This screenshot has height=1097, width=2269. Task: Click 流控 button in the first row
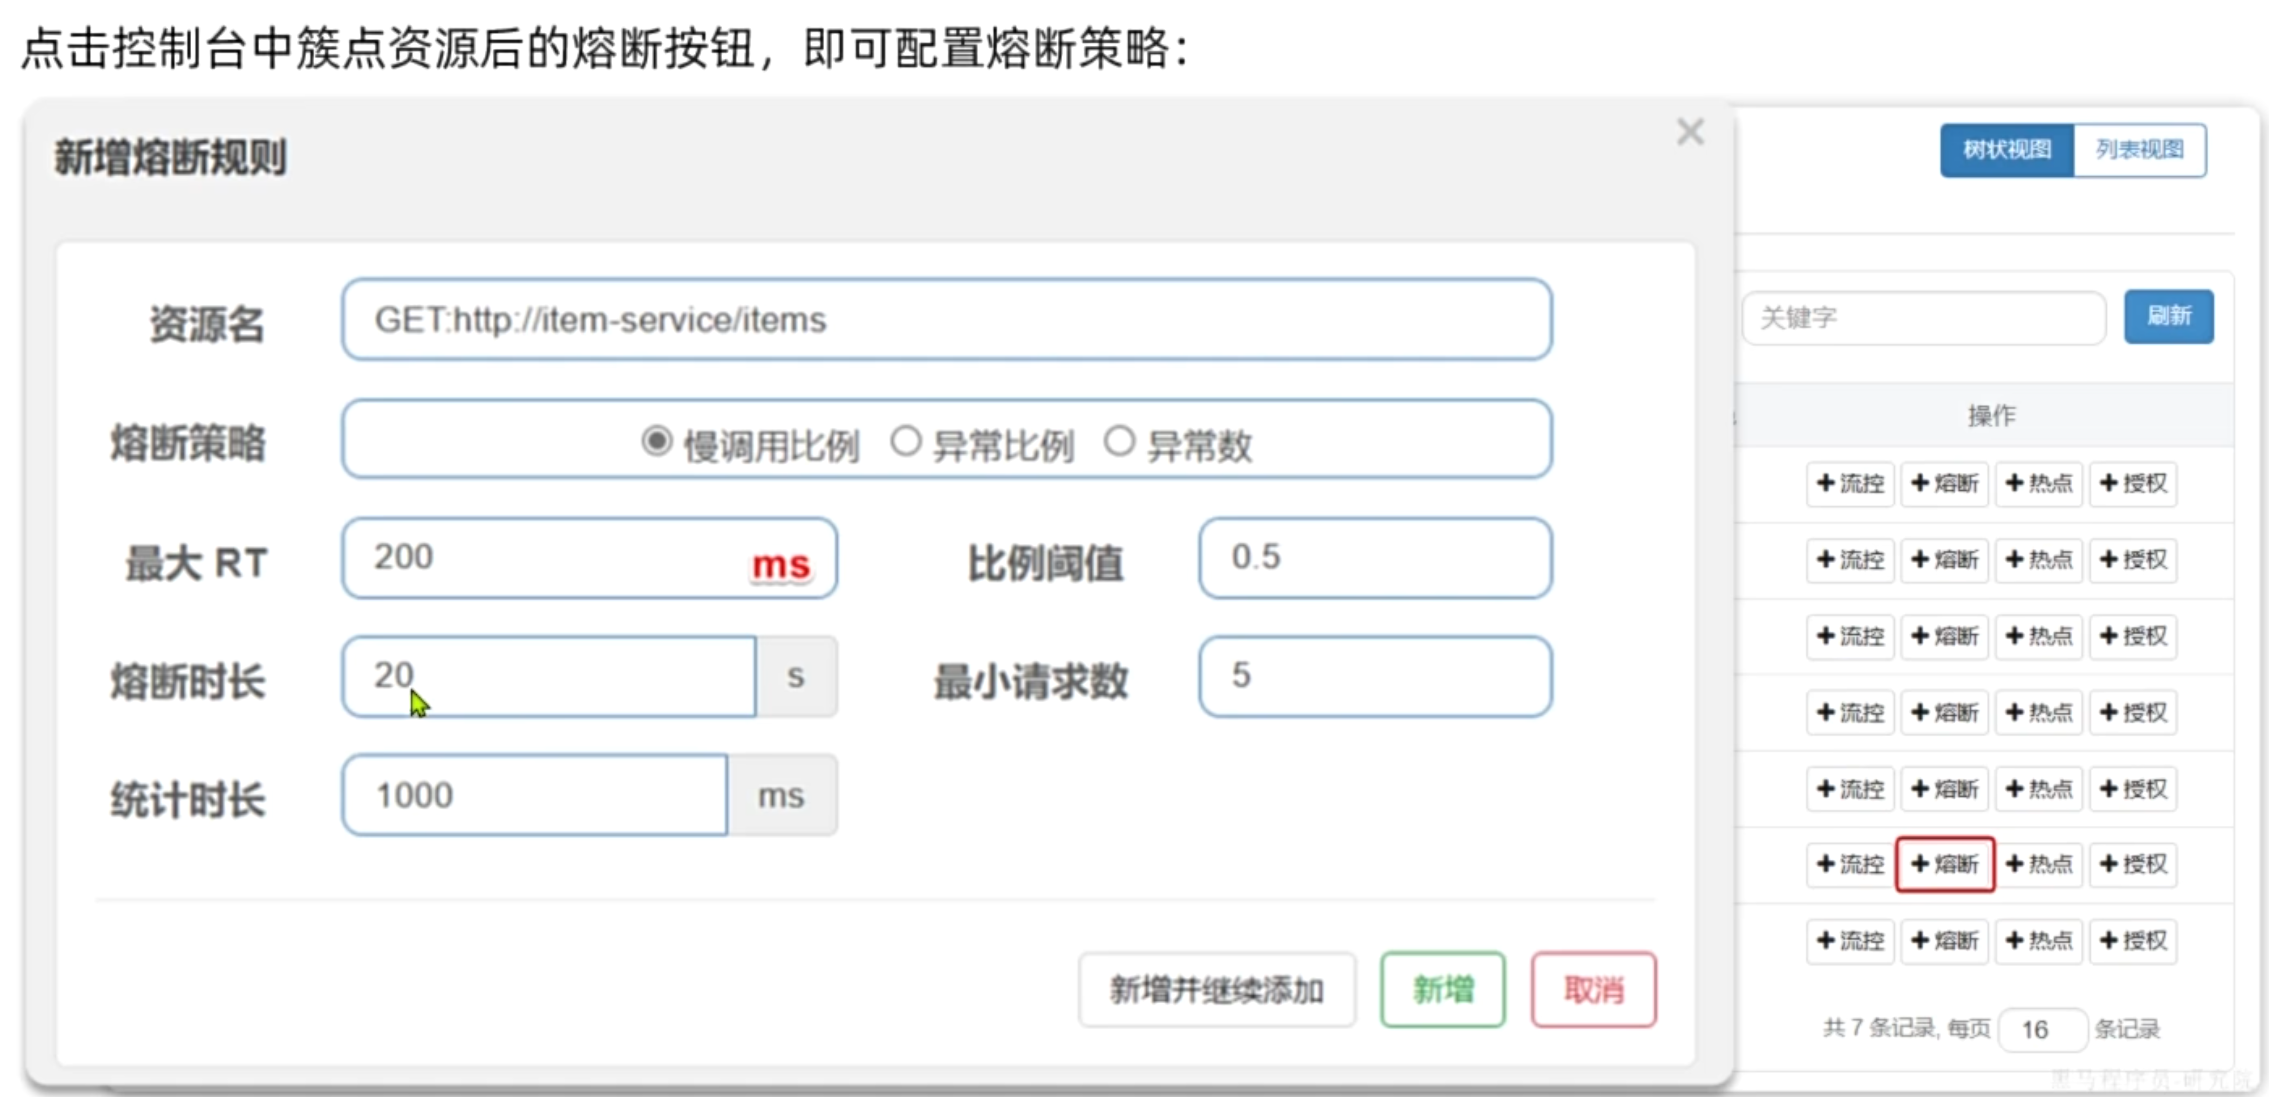(1850, 484)
